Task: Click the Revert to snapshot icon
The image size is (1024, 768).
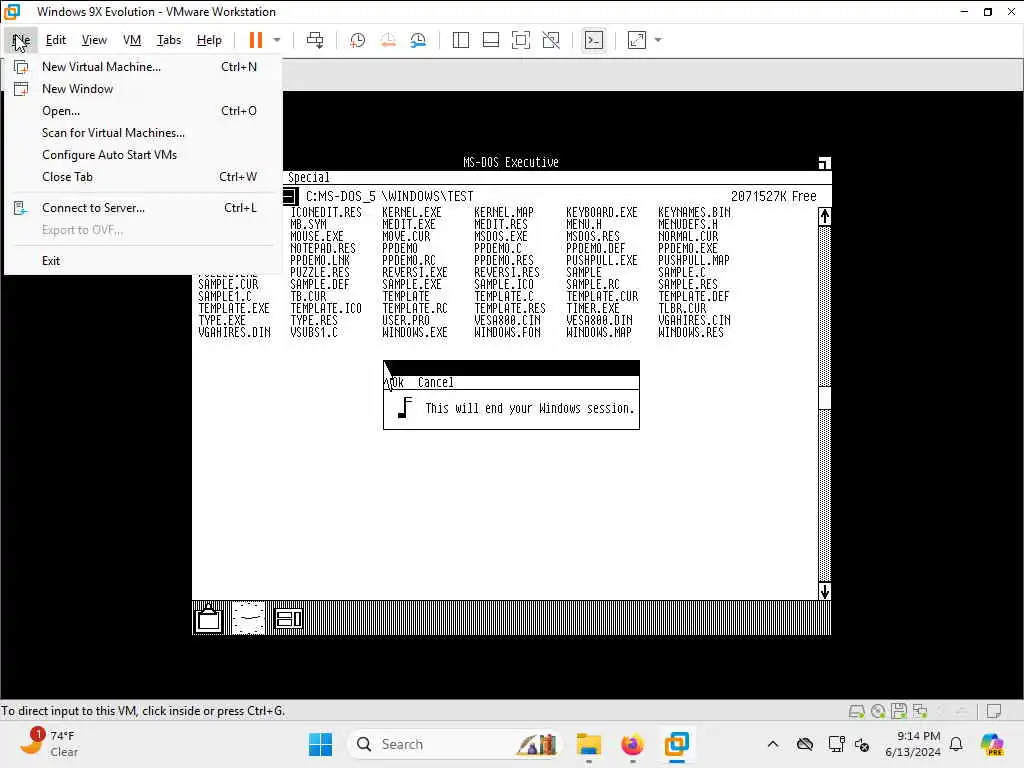Action: (x=388, y=40)
